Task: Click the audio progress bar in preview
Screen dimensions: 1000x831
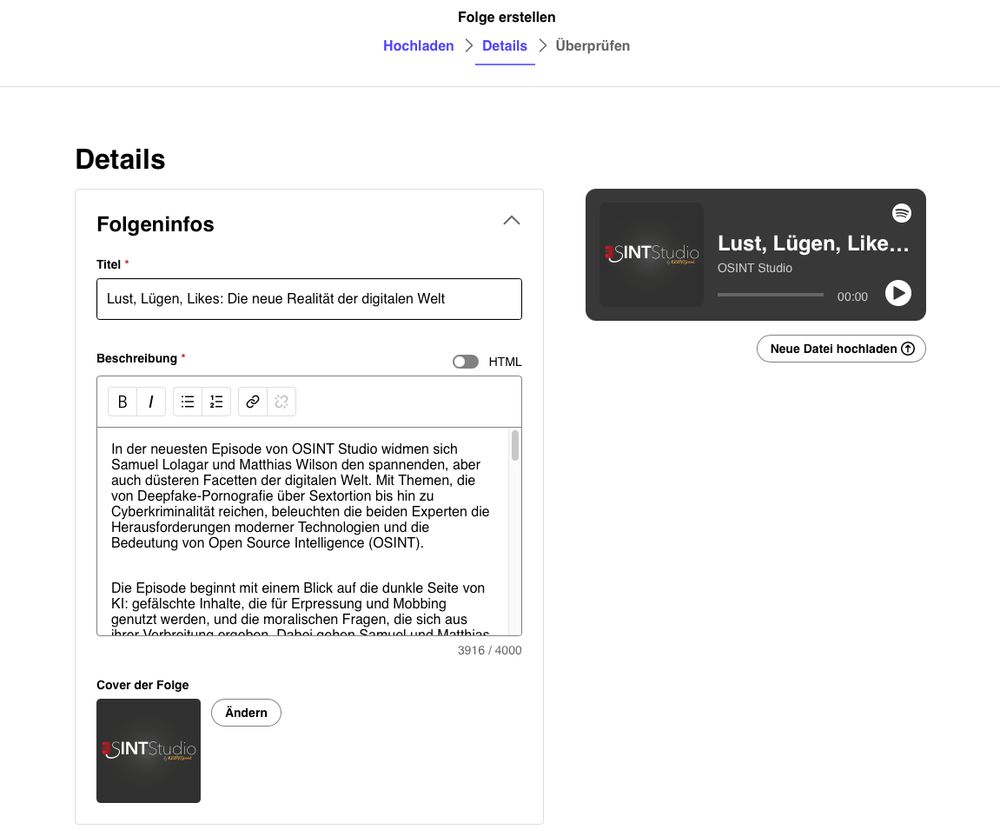Action: click(770, 295)
